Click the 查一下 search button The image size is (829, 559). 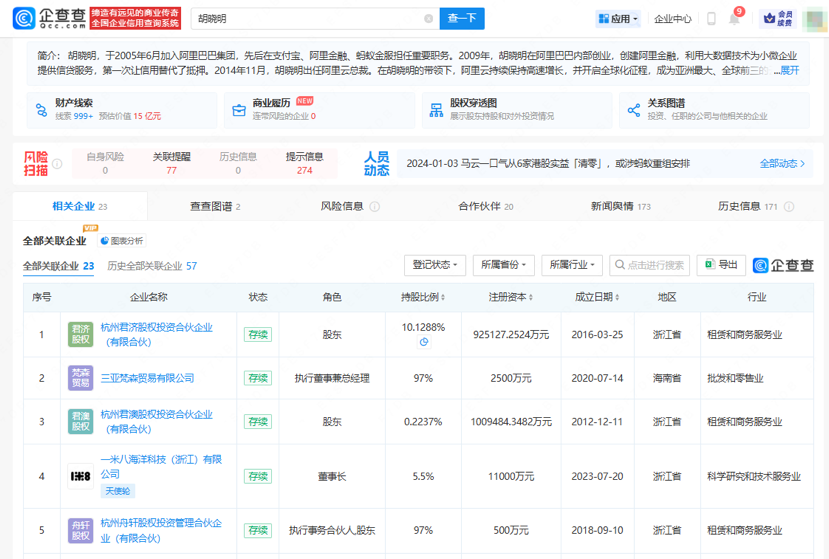click(462, 18)
